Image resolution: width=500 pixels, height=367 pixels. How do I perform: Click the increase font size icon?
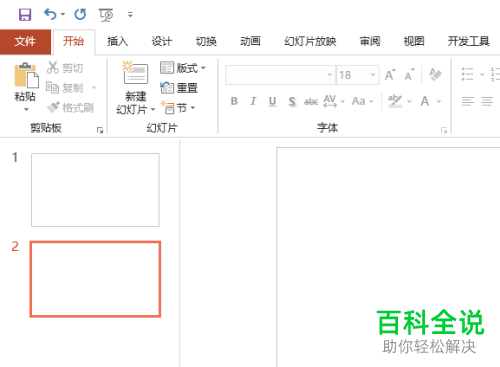coord(390,75)
